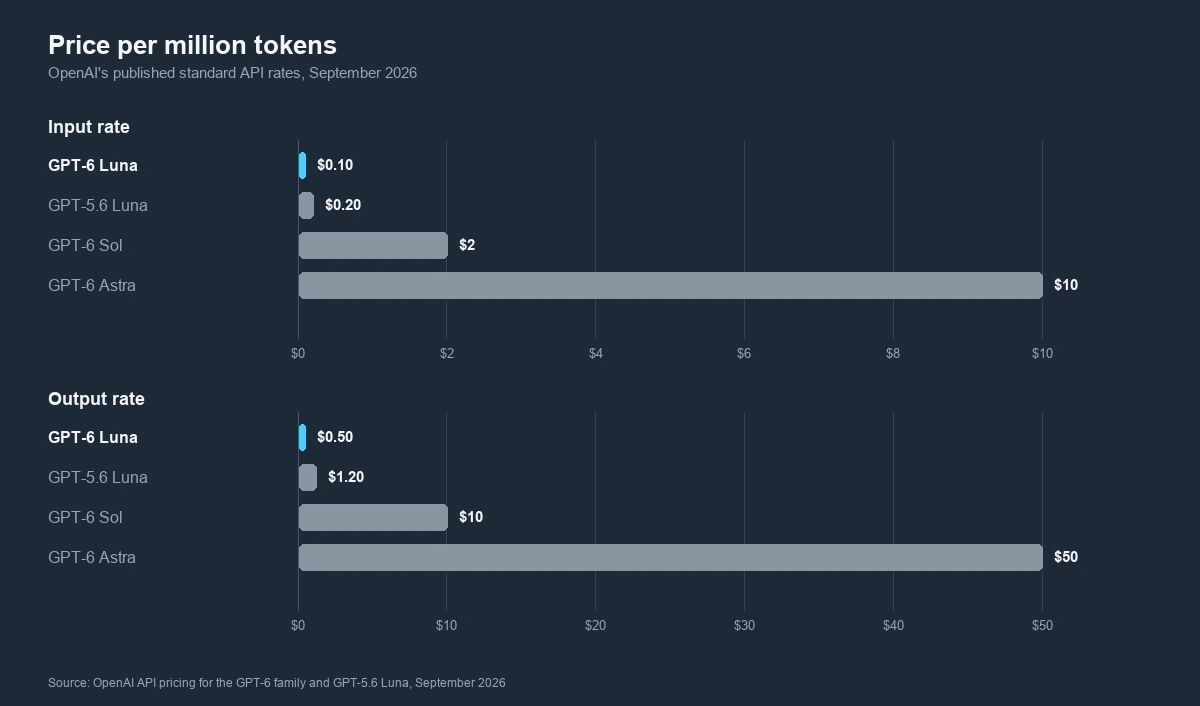The width and height of the screenshot is (1200, 706).
Task: Click the GPT-6 Astra label under Input rate
Action: (x=92, y=285)
